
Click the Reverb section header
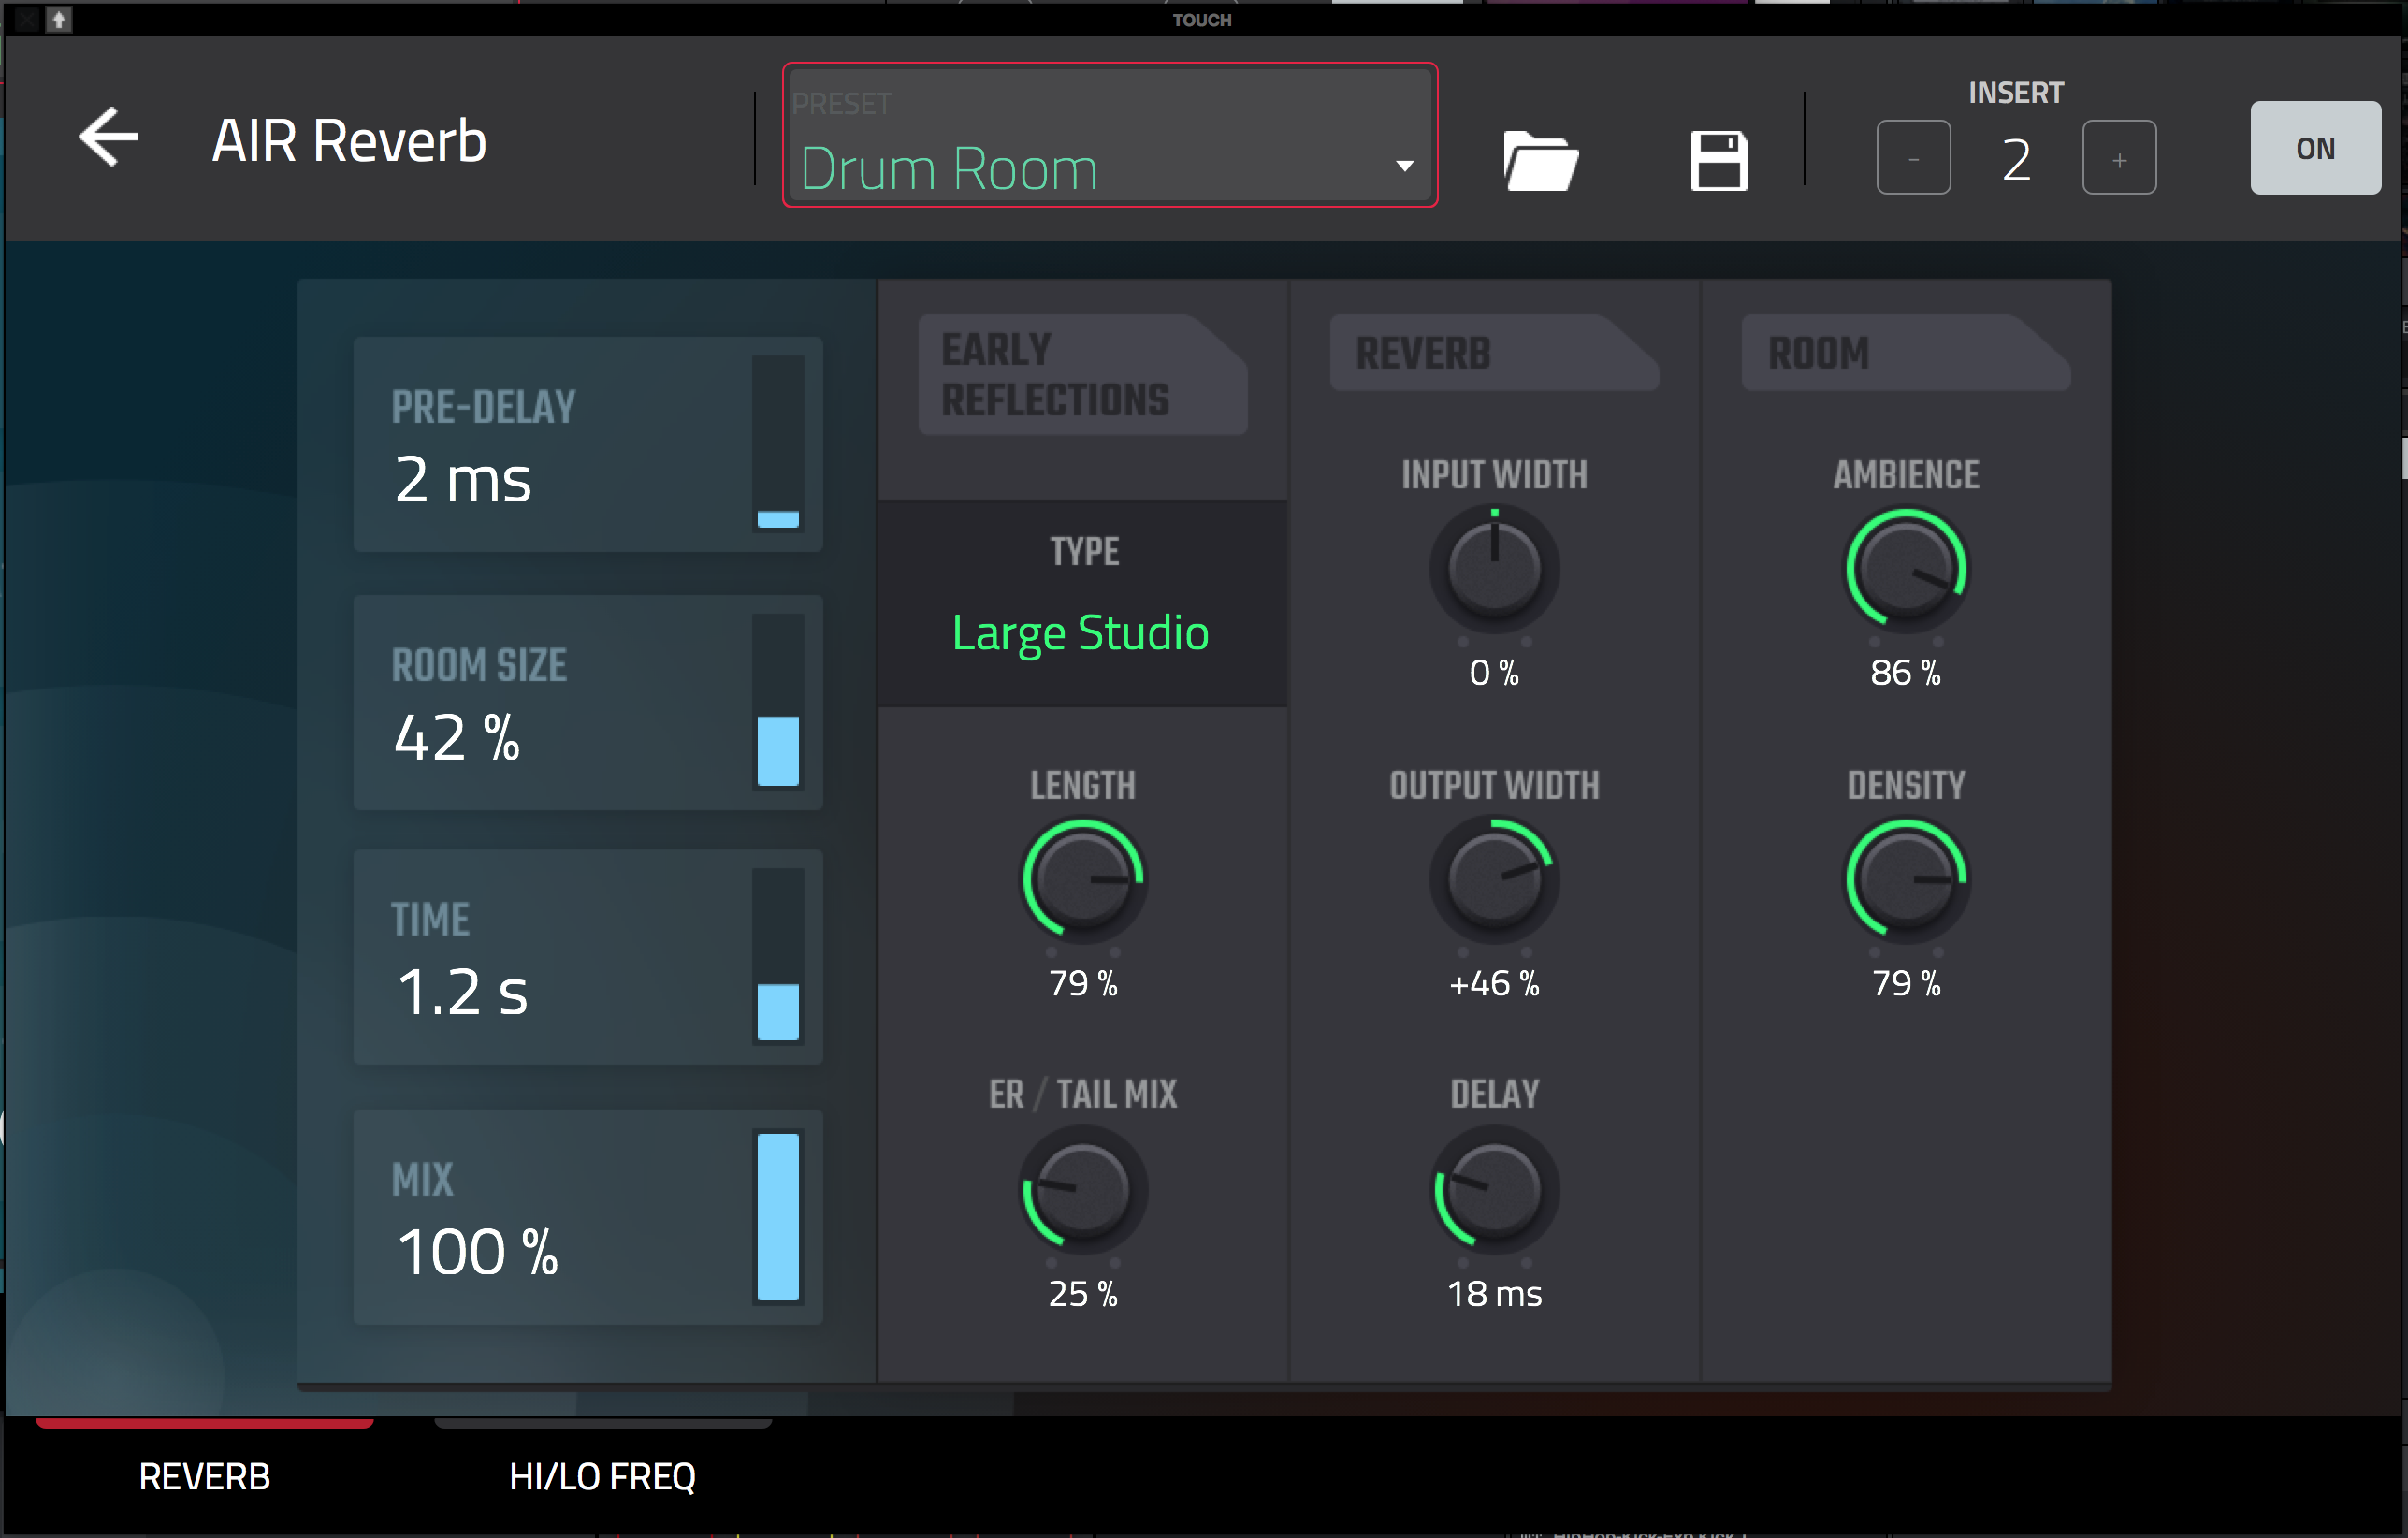pos(1494,353)
